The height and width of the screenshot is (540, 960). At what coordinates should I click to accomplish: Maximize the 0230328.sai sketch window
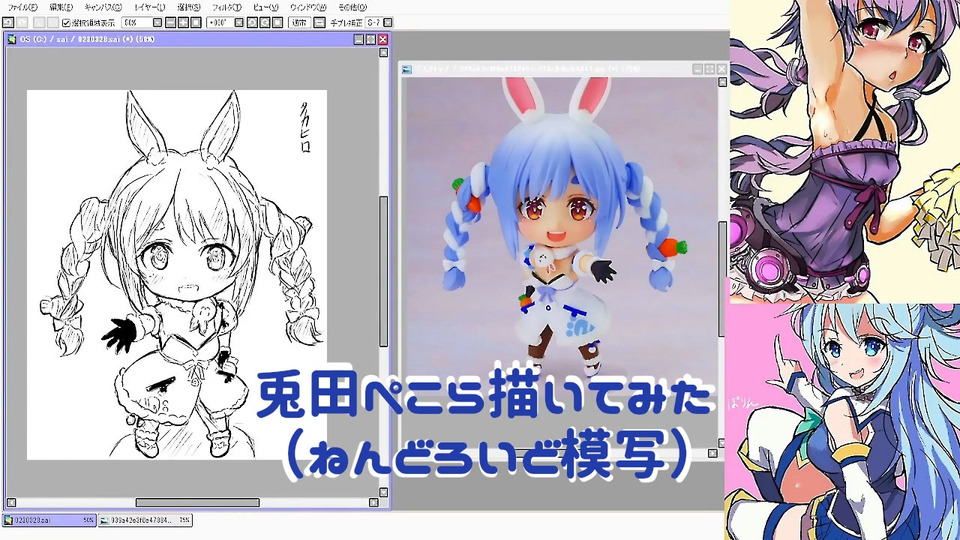click(x=370, y=39)
